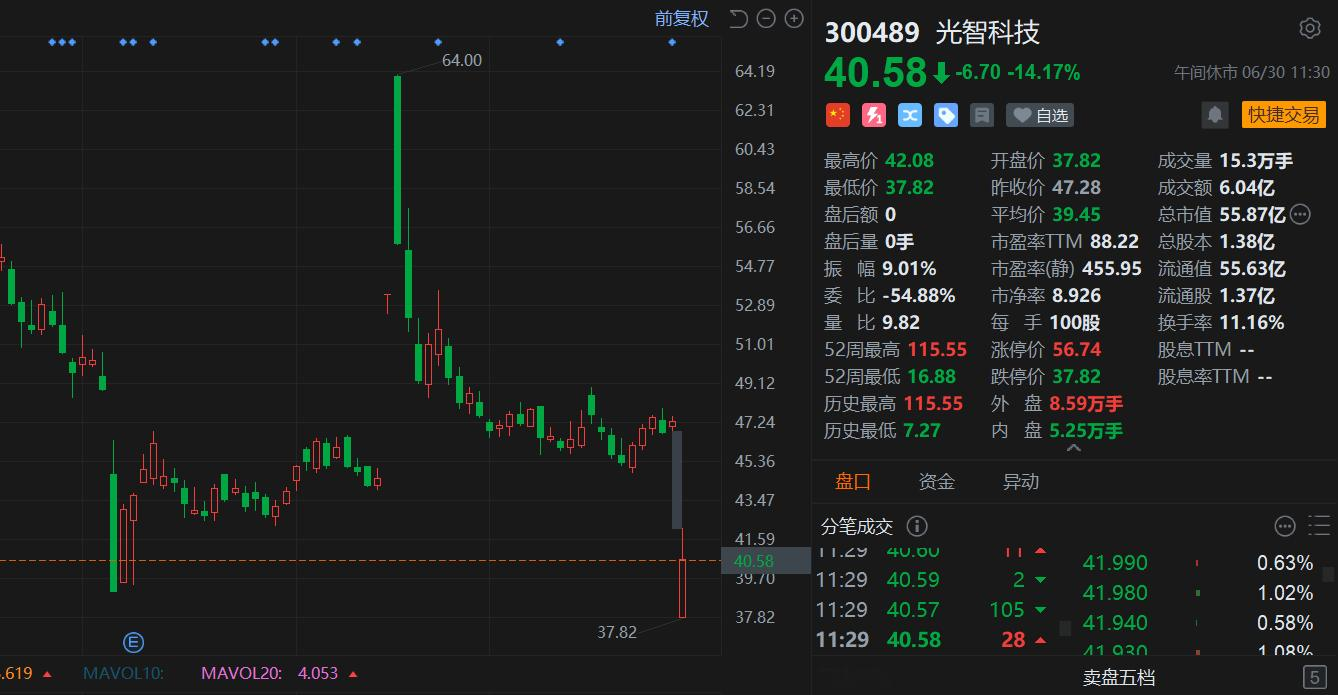Click the 振幅 value 9.01%

tap(909, 268)
